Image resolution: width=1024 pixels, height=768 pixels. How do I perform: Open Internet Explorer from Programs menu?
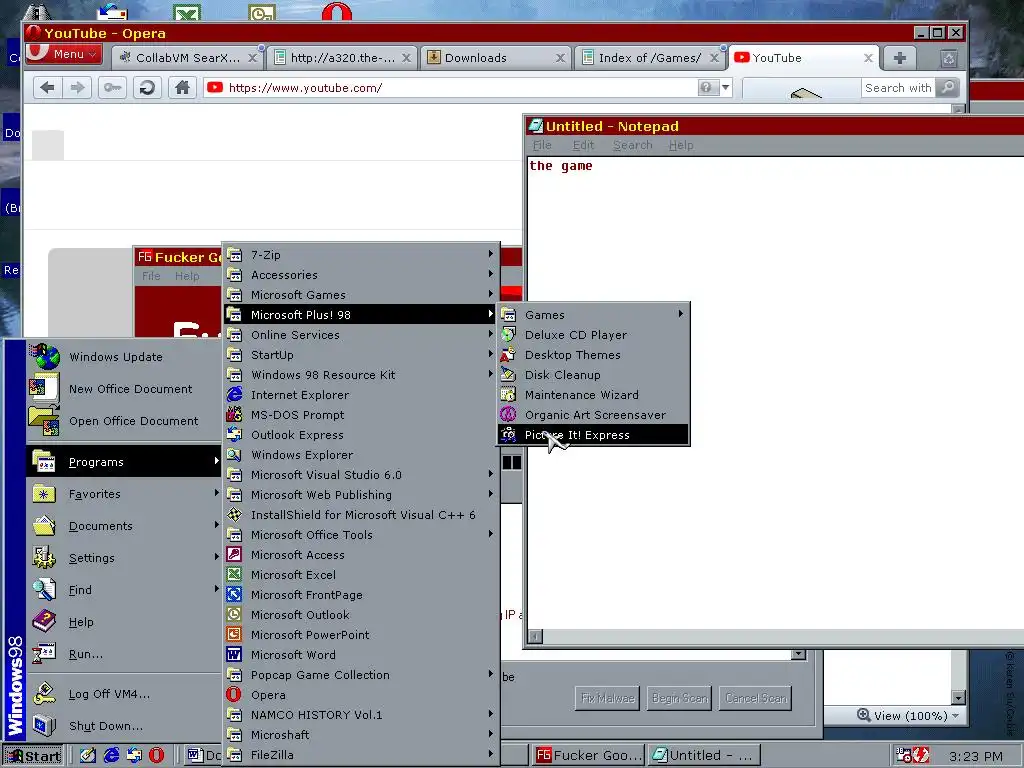tap(361, 395)
